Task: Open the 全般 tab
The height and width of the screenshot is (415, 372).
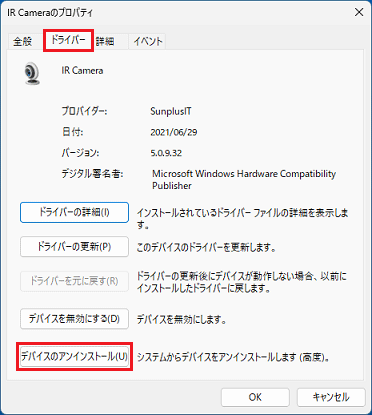Action: coord(23,42)
